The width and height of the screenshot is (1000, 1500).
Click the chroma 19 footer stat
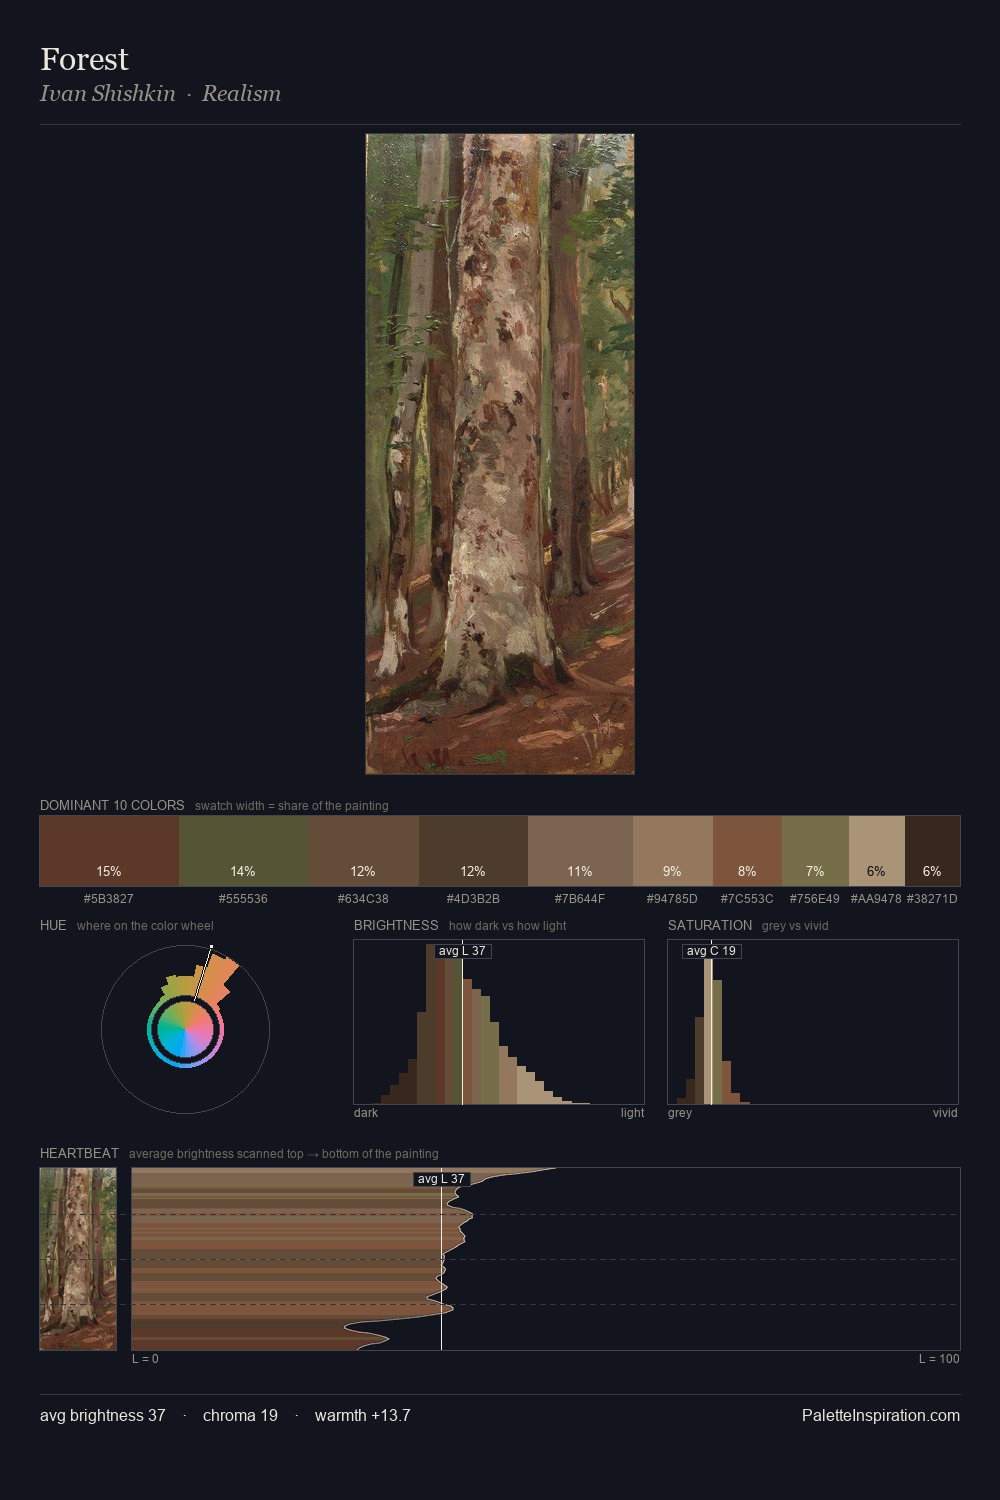tap(240, 1415)
